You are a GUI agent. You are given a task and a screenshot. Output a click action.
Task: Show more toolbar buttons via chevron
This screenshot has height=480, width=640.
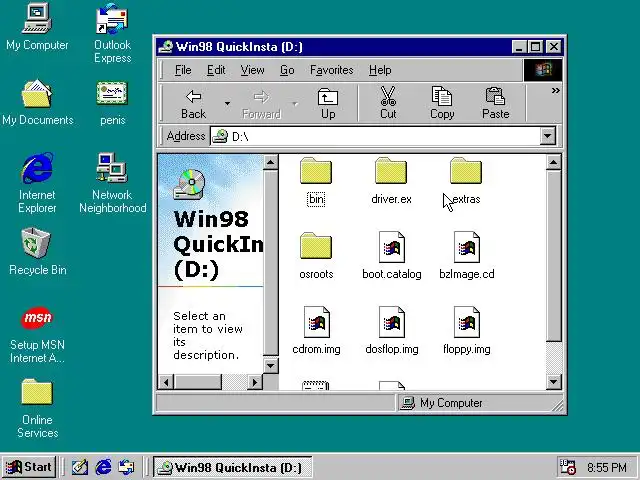[555, 90]
